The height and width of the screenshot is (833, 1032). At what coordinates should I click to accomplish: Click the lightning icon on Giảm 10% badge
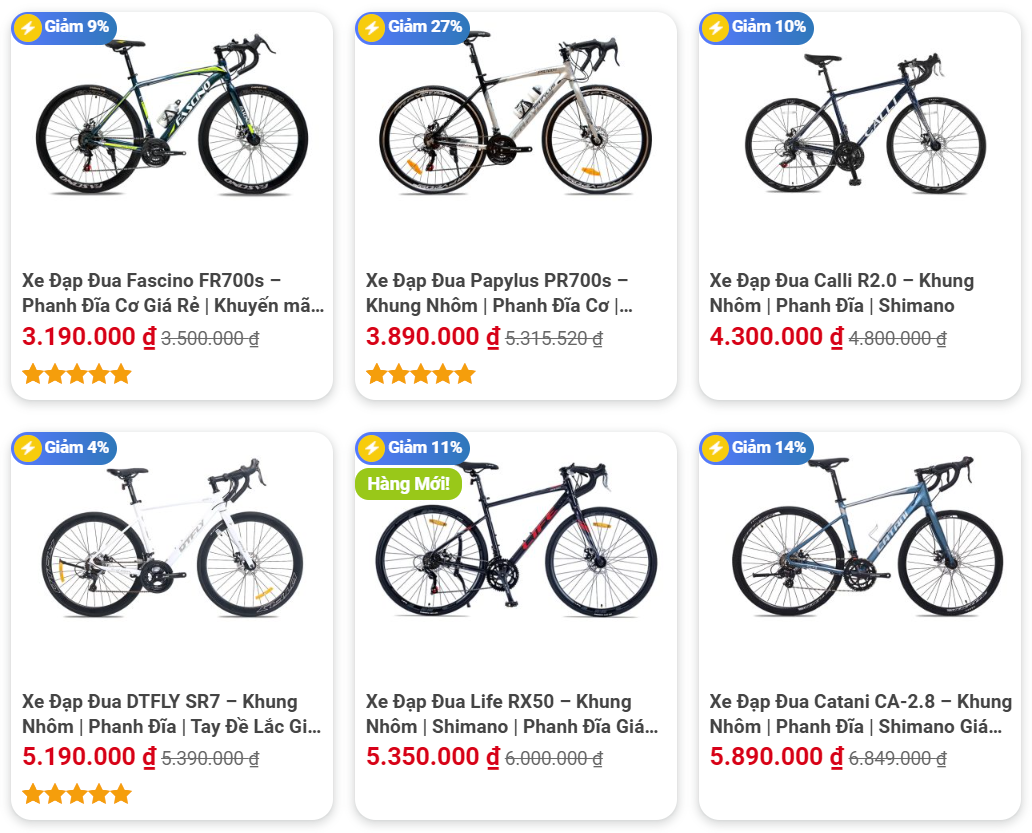[x=715, y=28]
